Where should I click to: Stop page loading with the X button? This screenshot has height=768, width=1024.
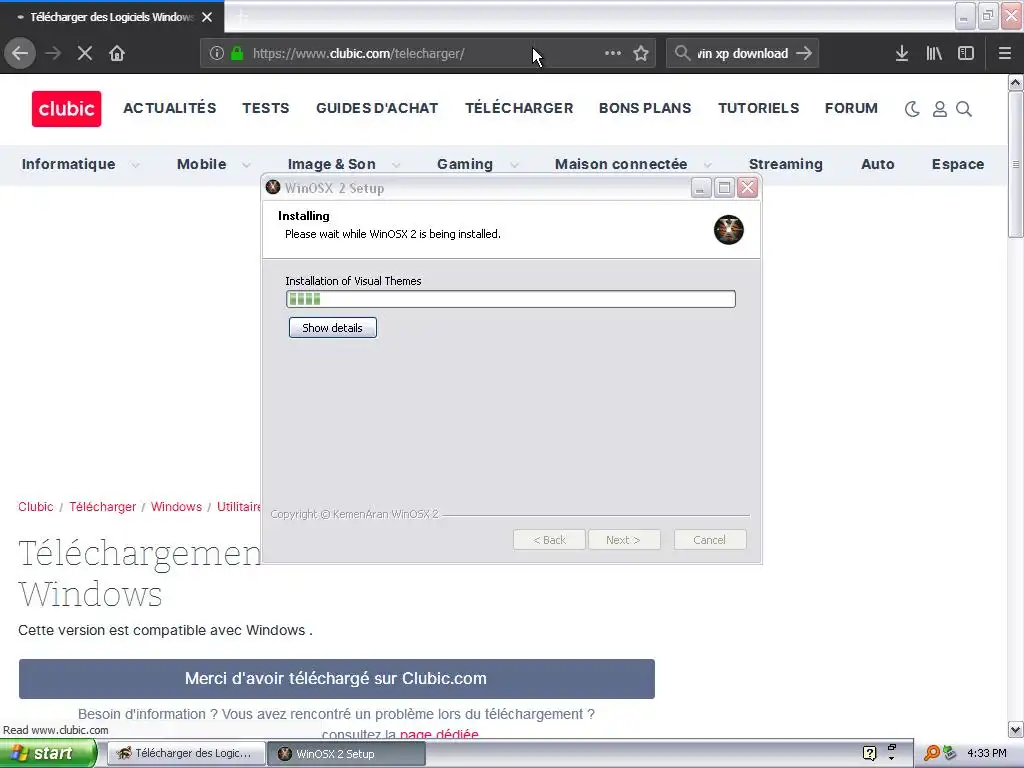pos(85,53)
